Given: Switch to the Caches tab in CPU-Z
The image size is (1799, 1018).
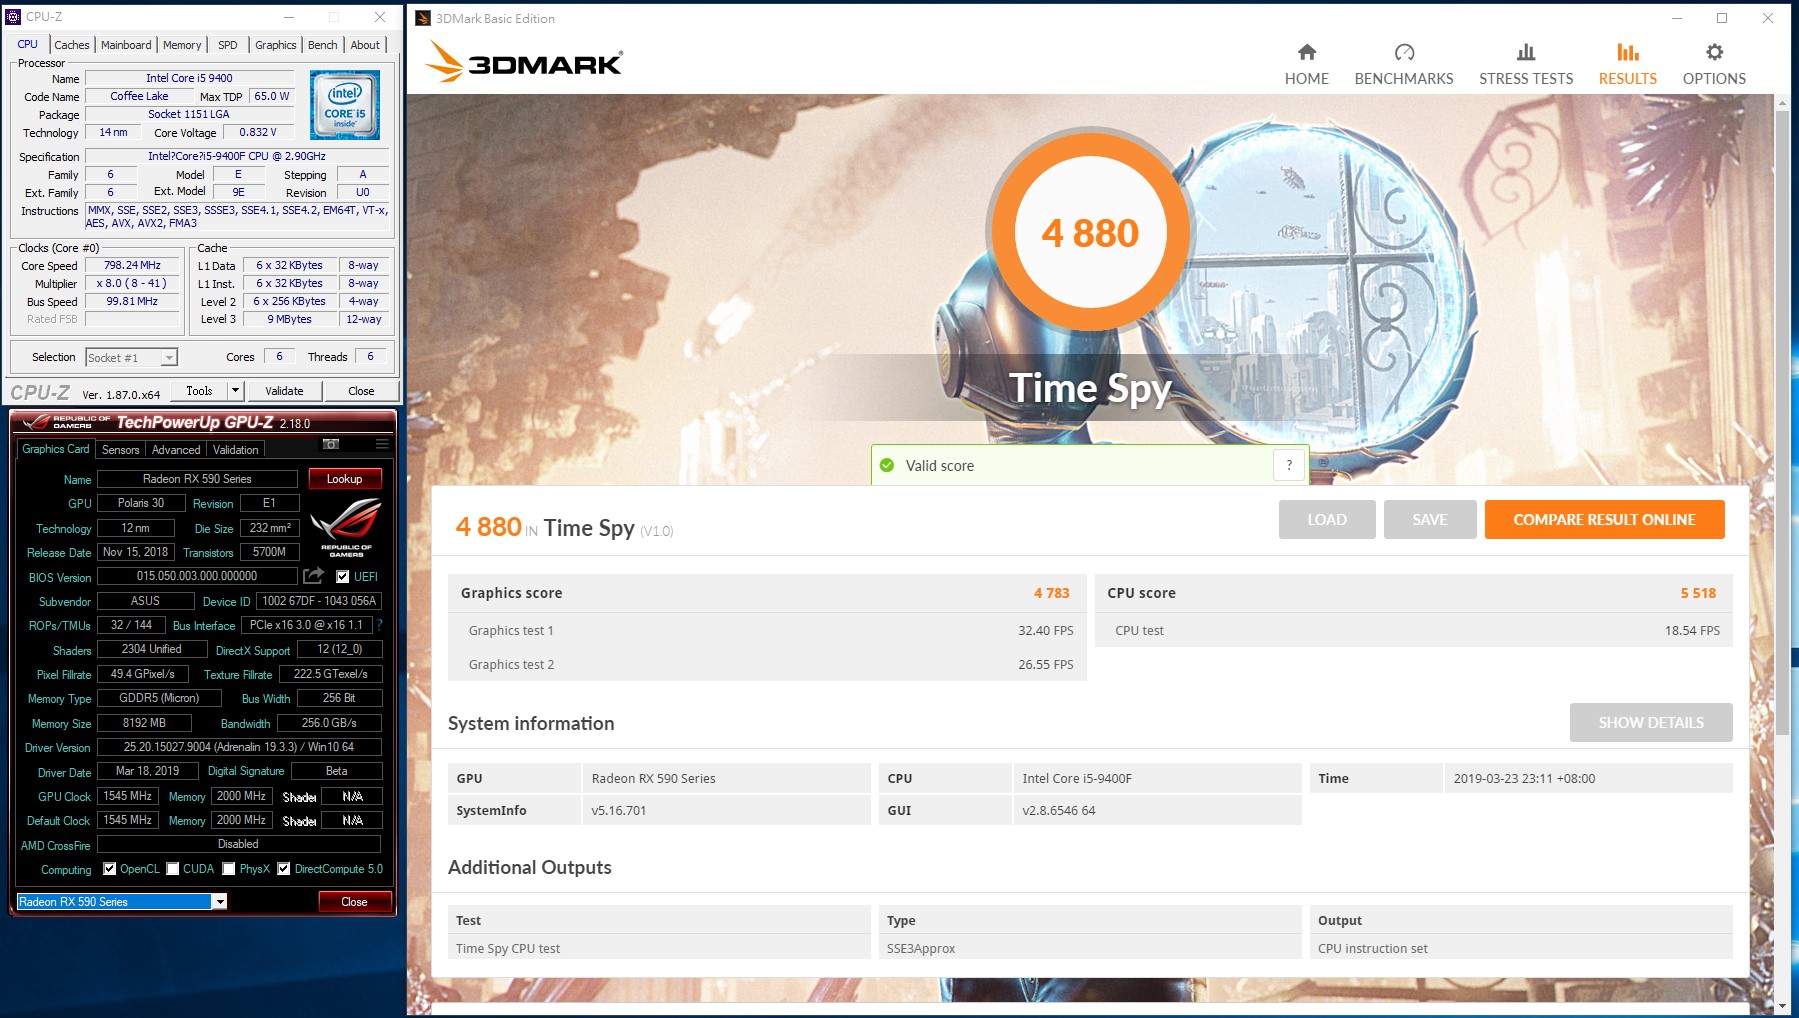Looking at the screenshot, I should (71, 45).
